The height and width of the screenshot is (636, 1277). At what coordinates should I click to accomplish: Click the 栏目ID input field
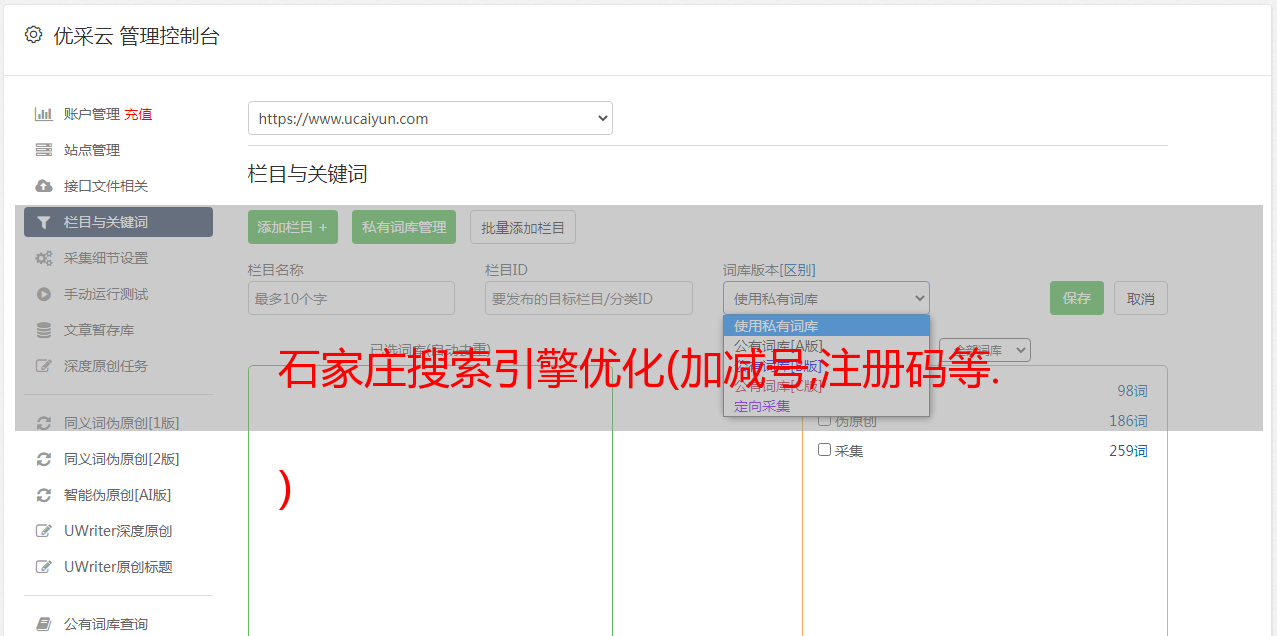point(589,298)
